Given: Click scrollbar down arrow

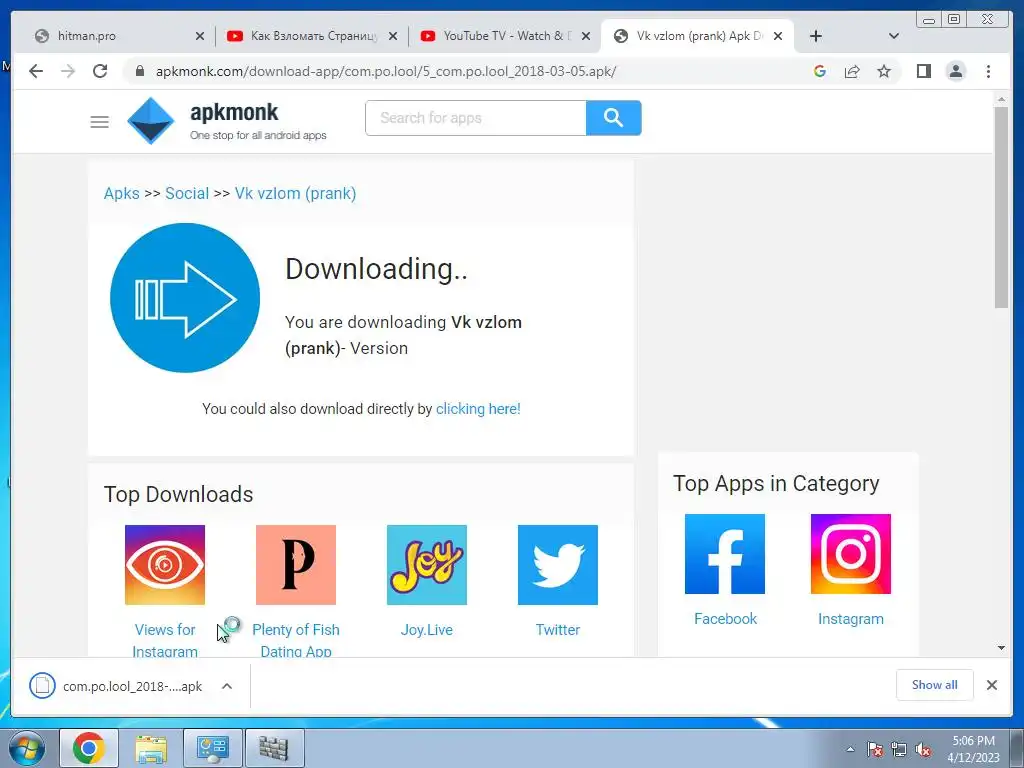Looking at the screenshot, I should pos(1001,648).
